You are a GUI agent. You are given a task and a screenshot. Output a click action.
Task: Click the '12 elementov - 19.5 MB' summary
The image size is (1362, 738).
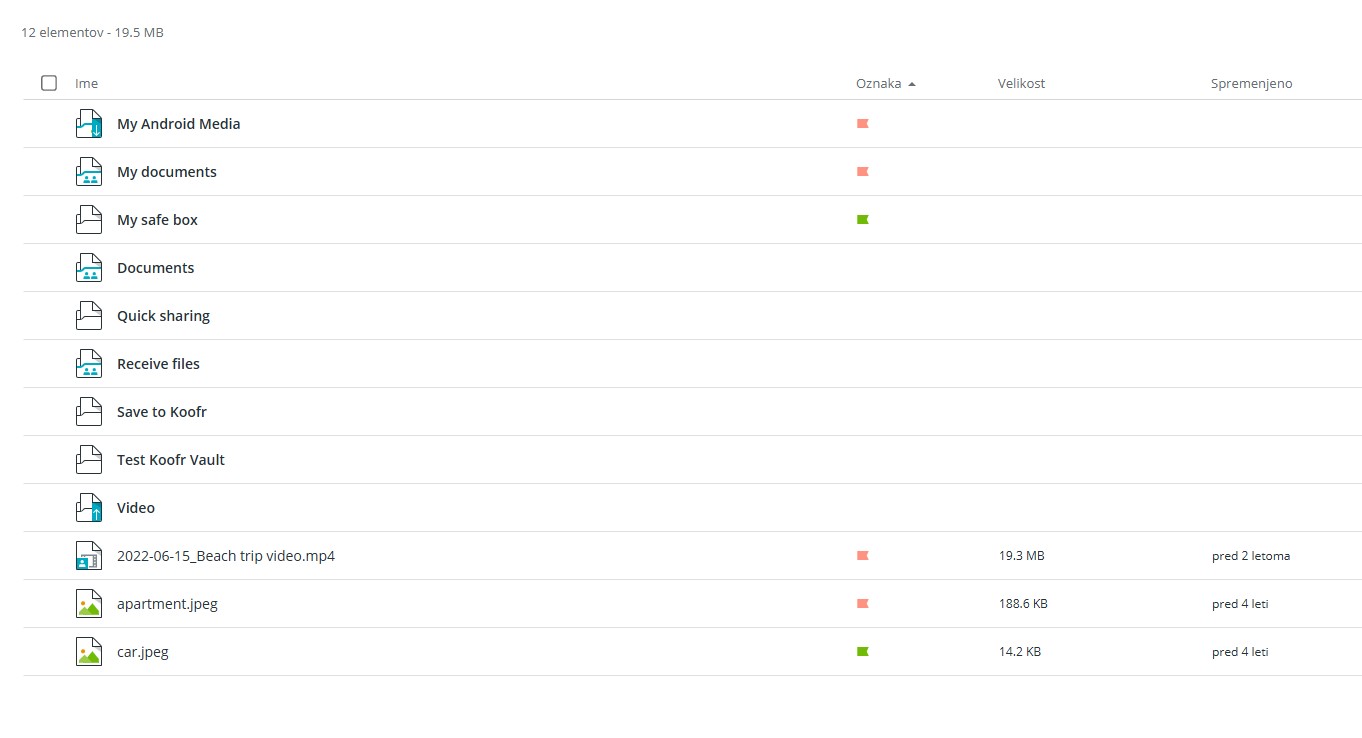tap(92, 33)
